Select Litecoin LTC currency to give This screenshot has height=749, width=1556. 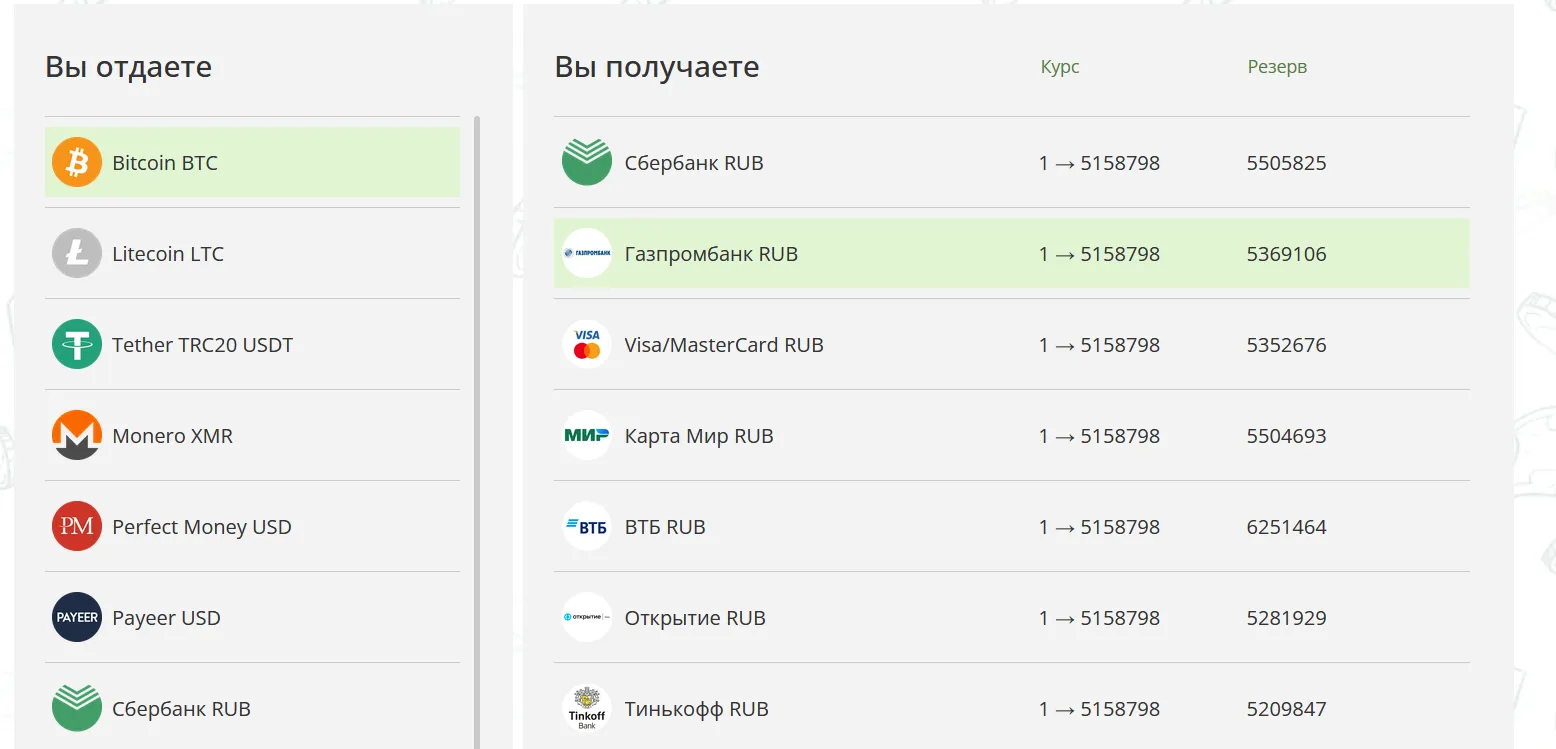point(252,253)
